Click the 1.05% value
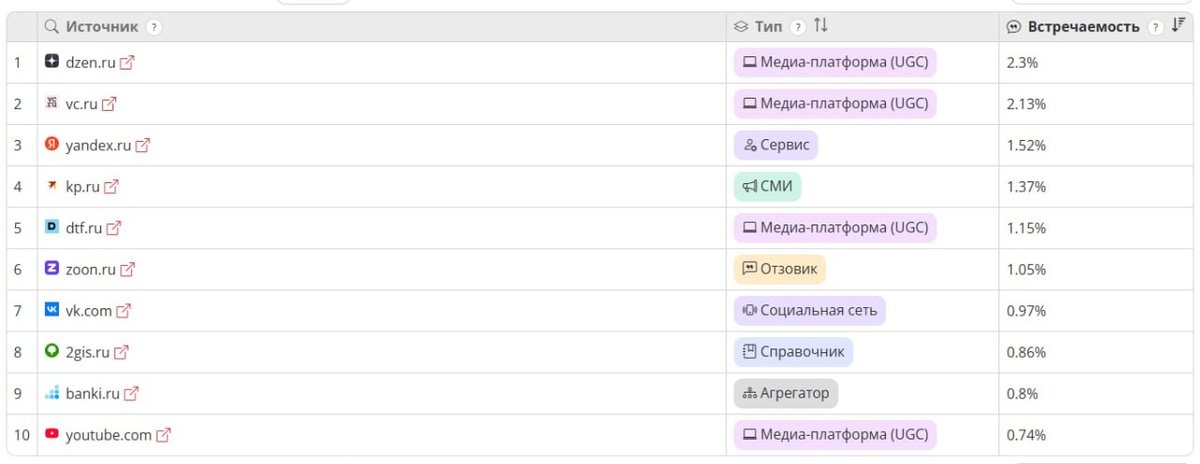This screenshot has height=464, width=1200. tap(1026, 269)
